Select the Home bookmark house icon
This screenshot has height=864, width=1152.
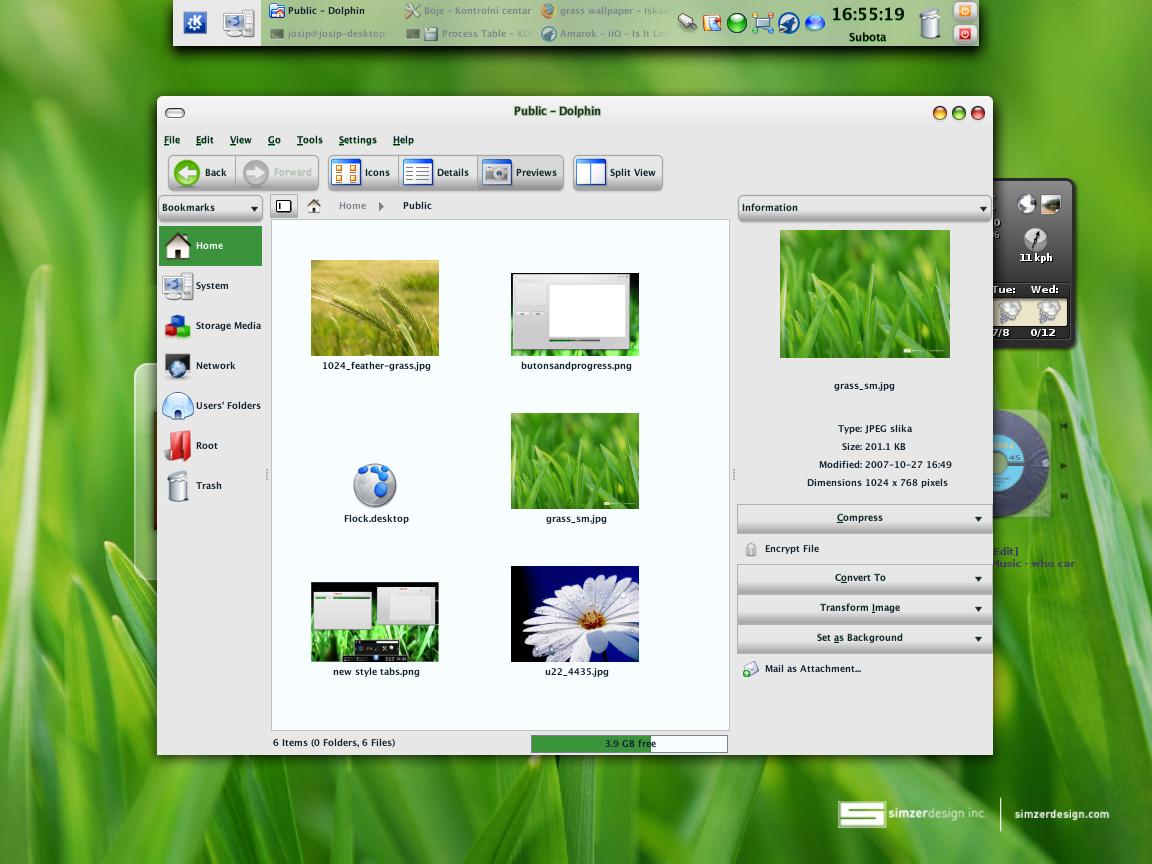(x=178, y=245)
